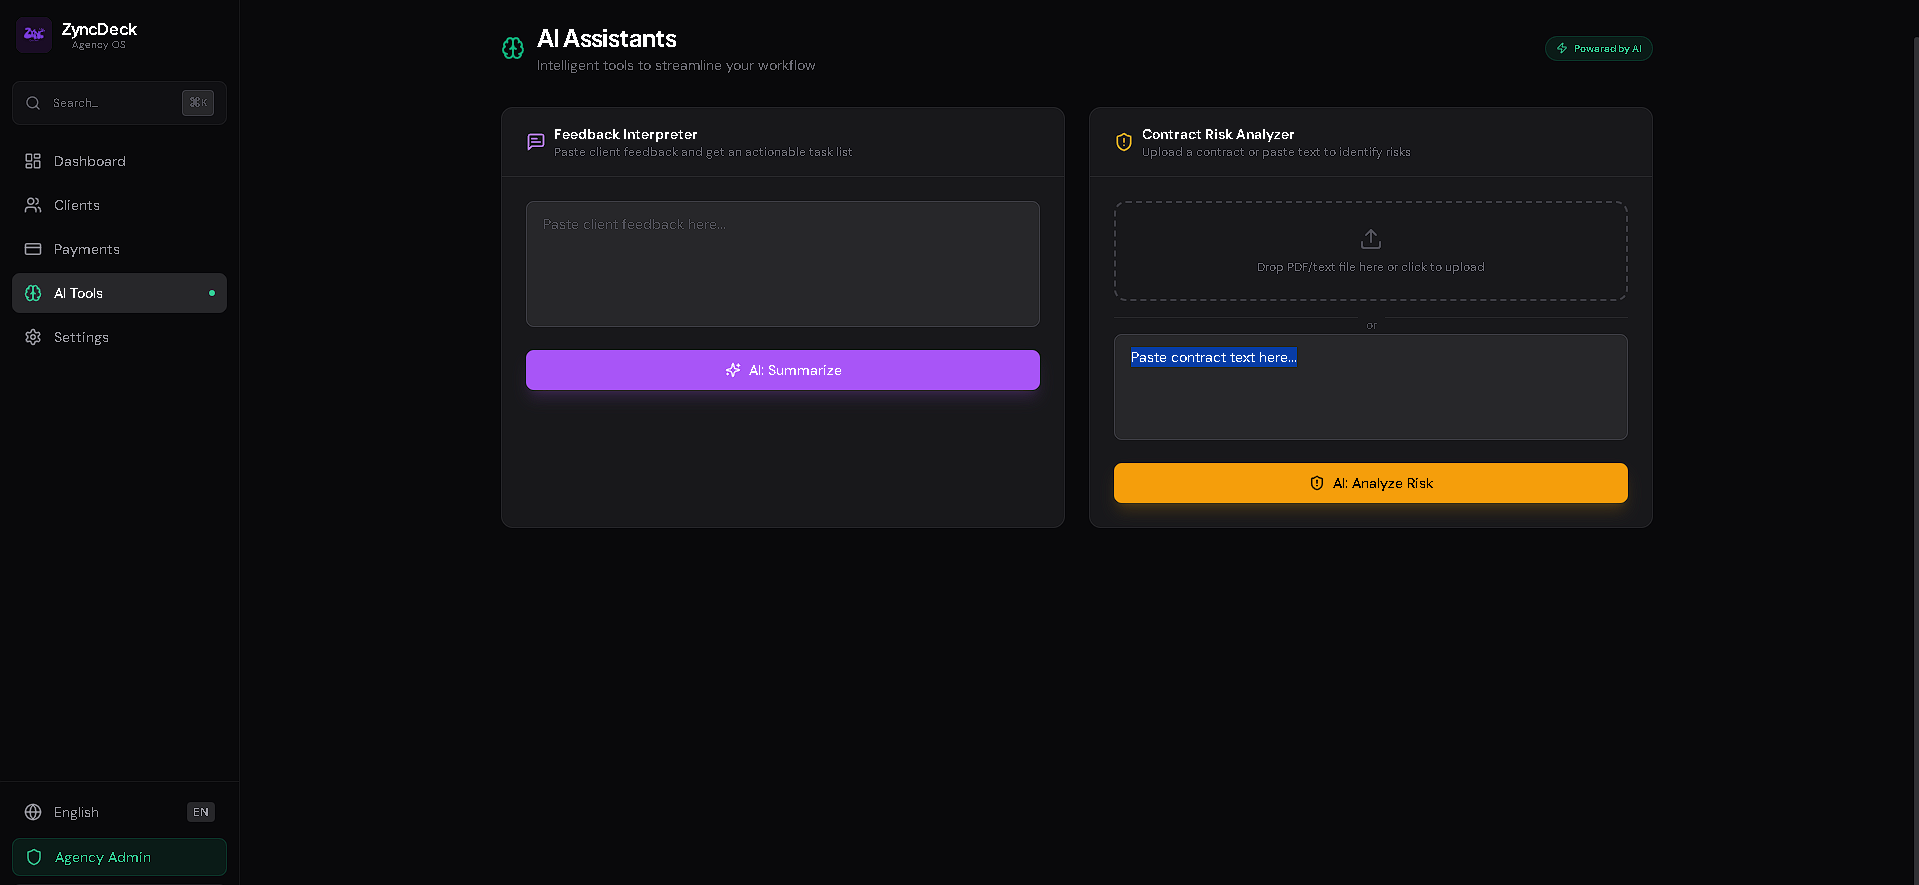The image size is (1919, 885).
Task: Click the search magnifier icon
Action: point(33,103)
